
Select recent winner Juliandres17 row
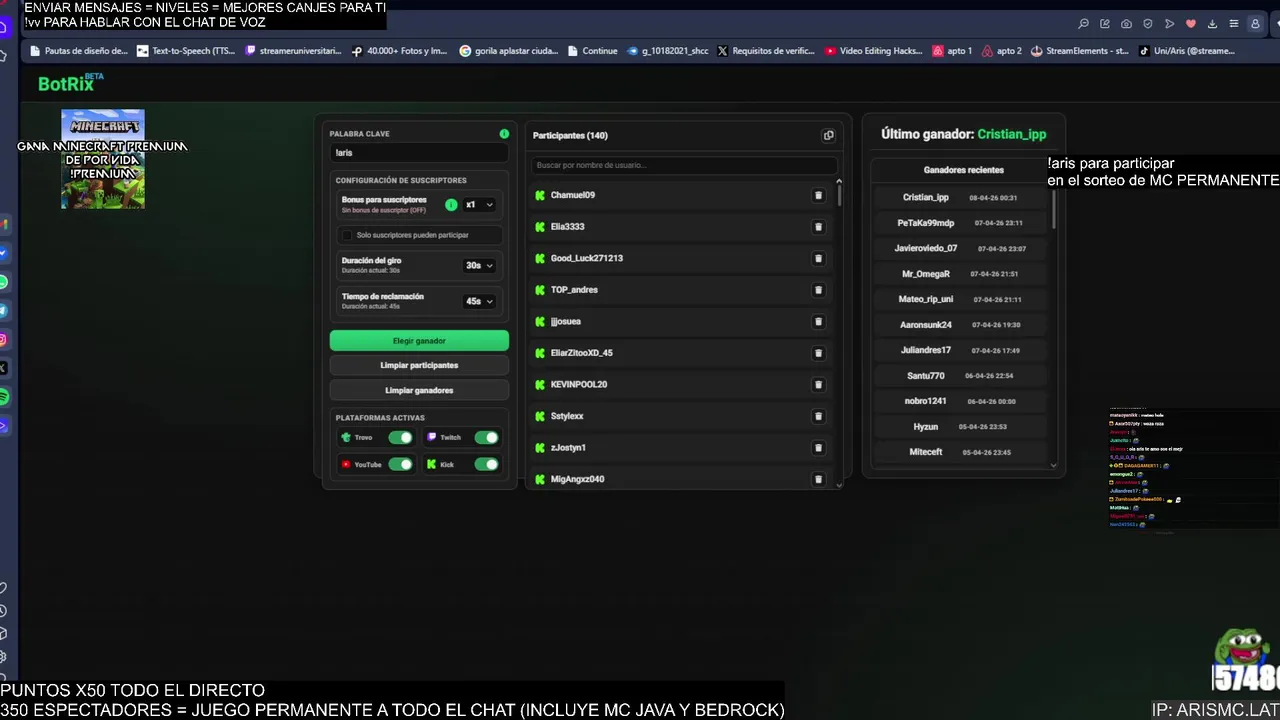click(961, 350)
